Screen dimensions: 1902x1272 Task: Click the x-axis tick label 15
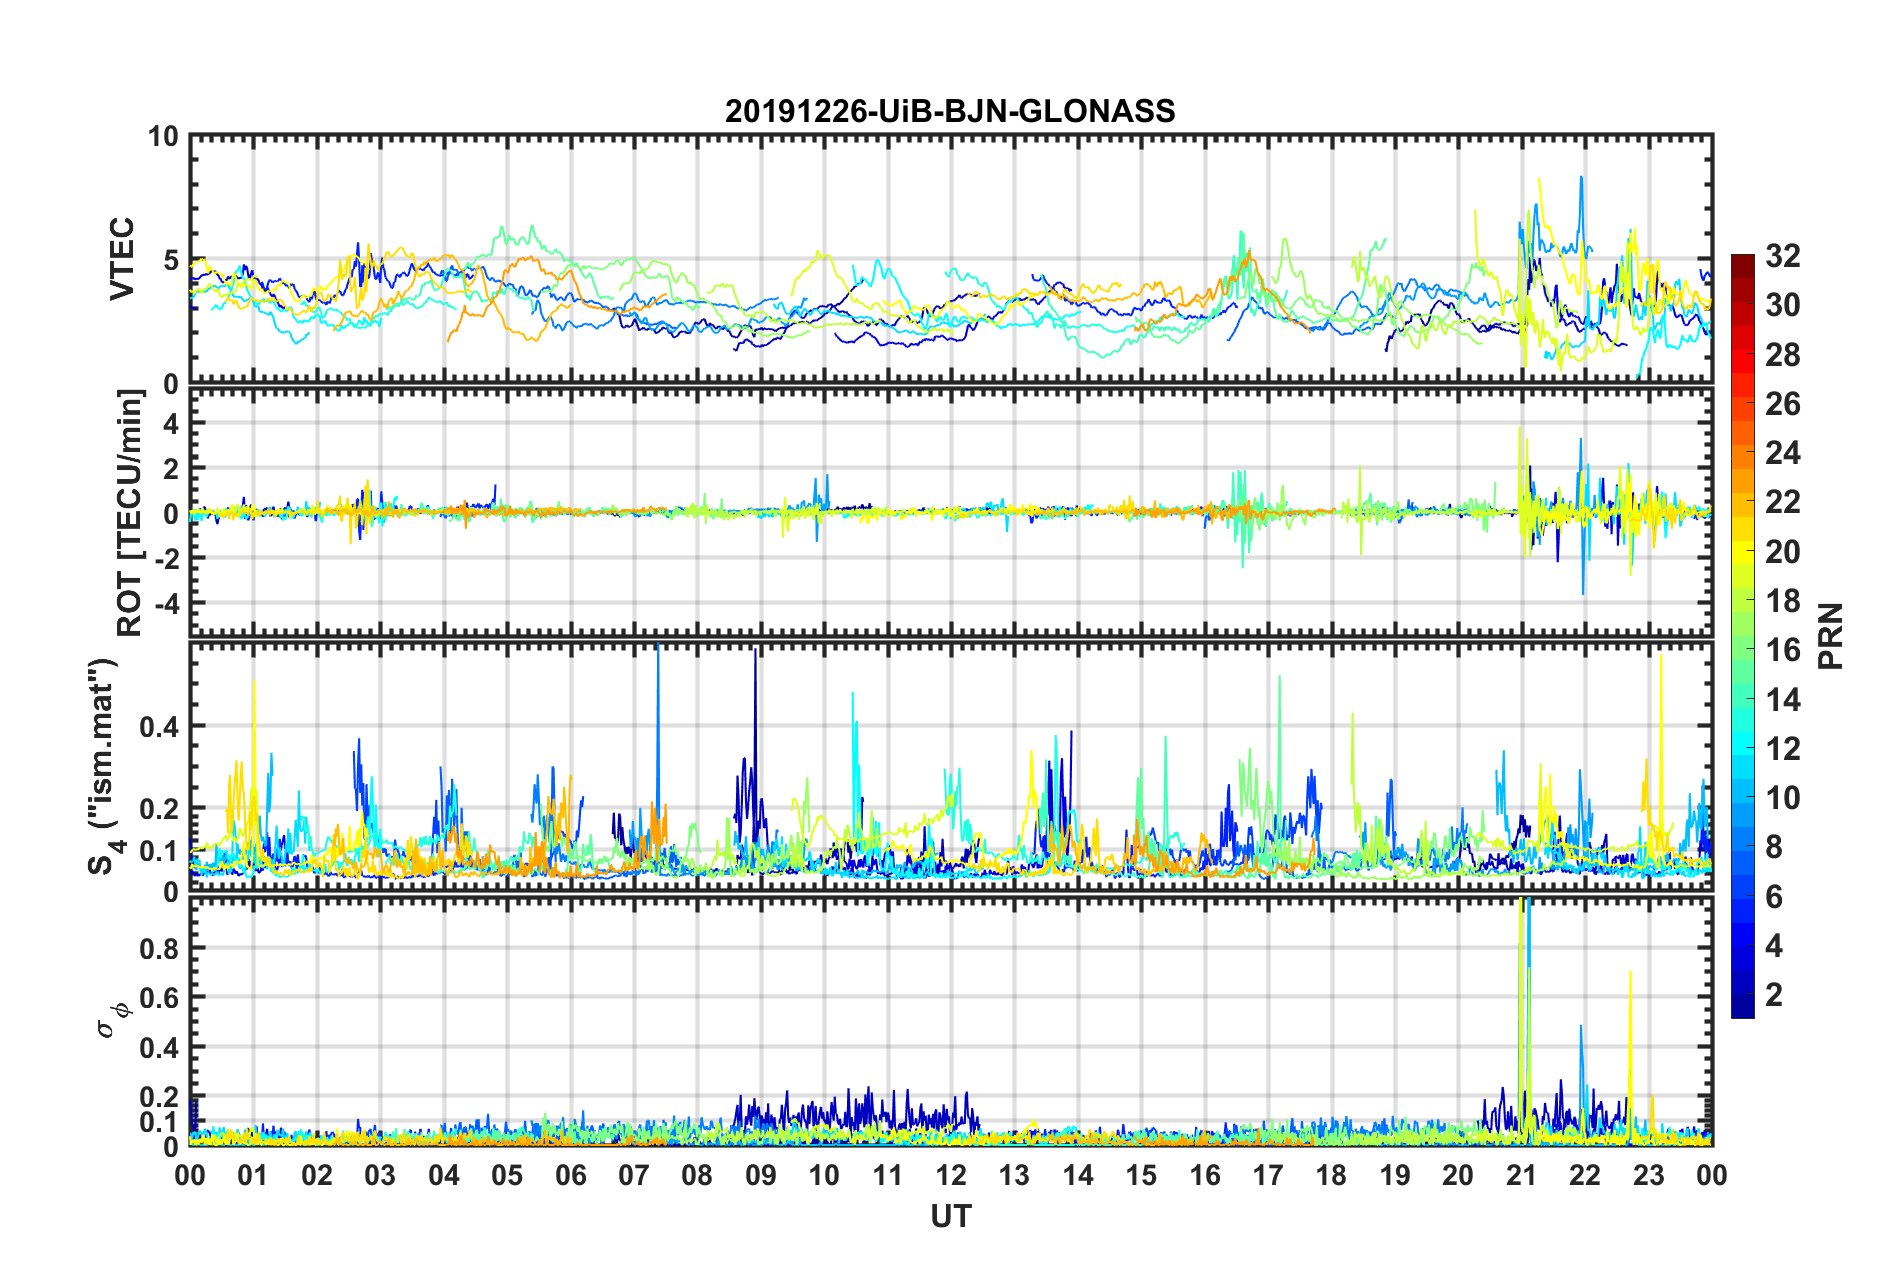(x=1141, y=1175)
